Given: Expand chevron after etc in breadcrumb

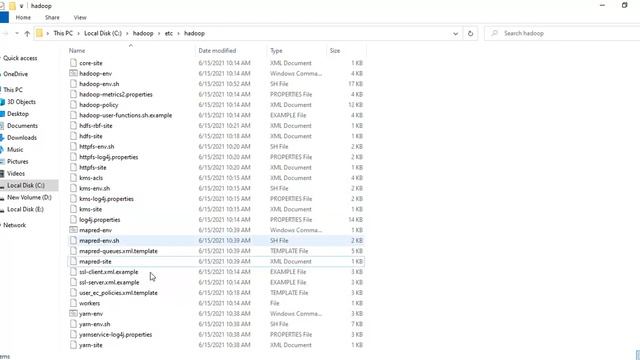Looking at the screenshot, I should click(x=178, y=33).
